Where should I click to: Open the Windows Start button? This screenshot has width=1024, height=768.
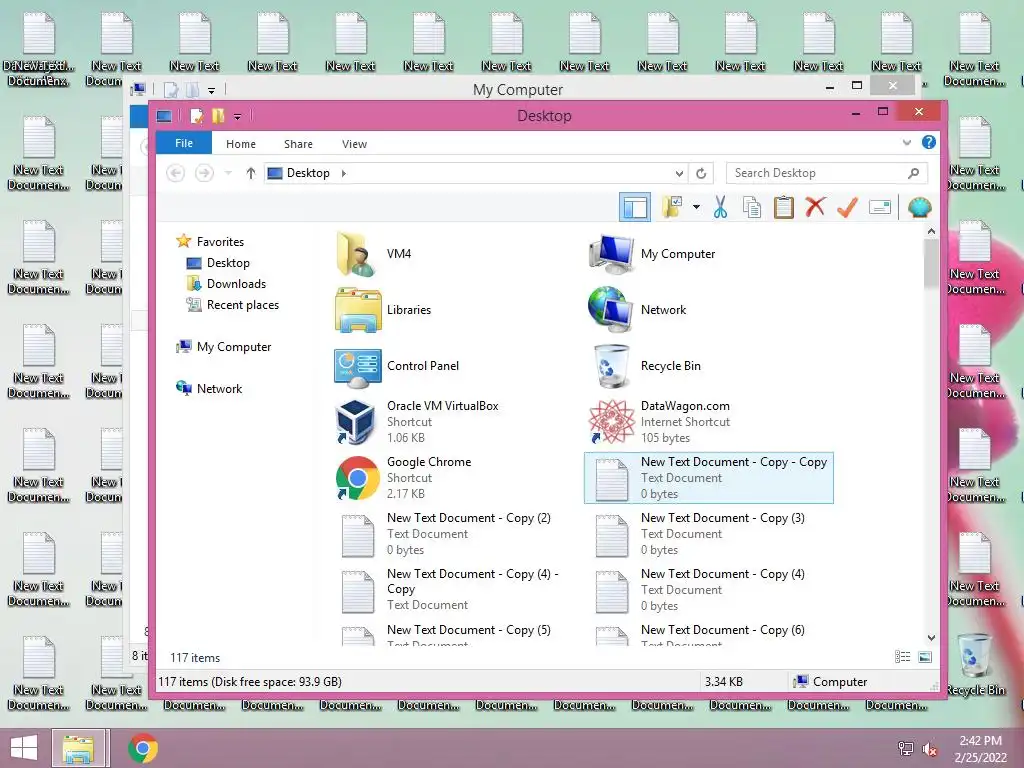coord(24,748)
